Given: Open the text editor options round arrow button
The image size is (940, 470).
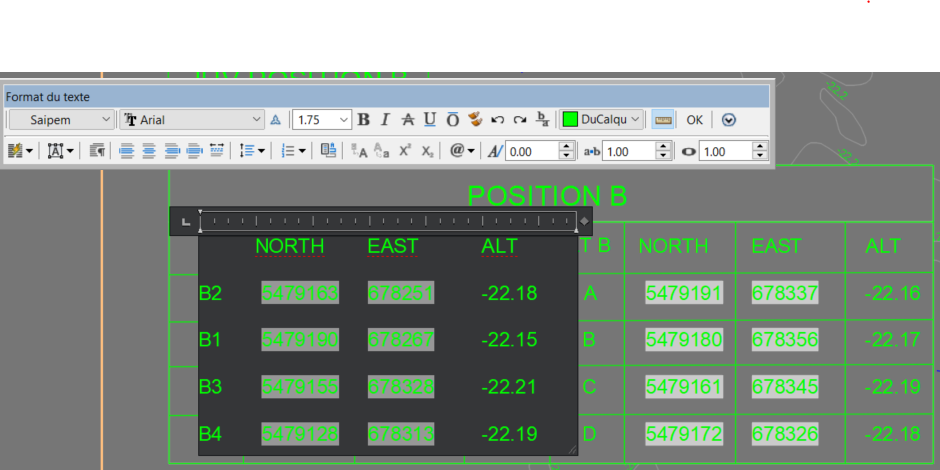Looking at the screenshot, I should tap(728, 120).
